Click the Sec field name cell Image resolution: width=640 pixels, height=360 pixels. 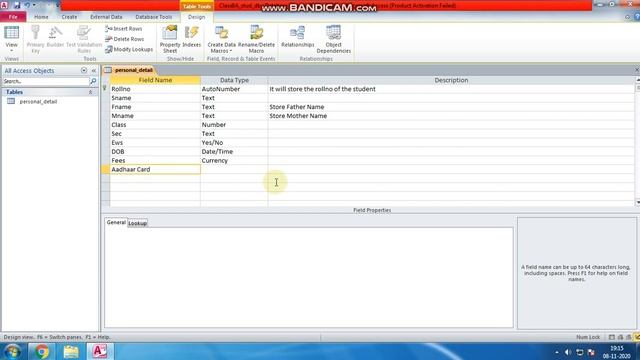(155, 134)
